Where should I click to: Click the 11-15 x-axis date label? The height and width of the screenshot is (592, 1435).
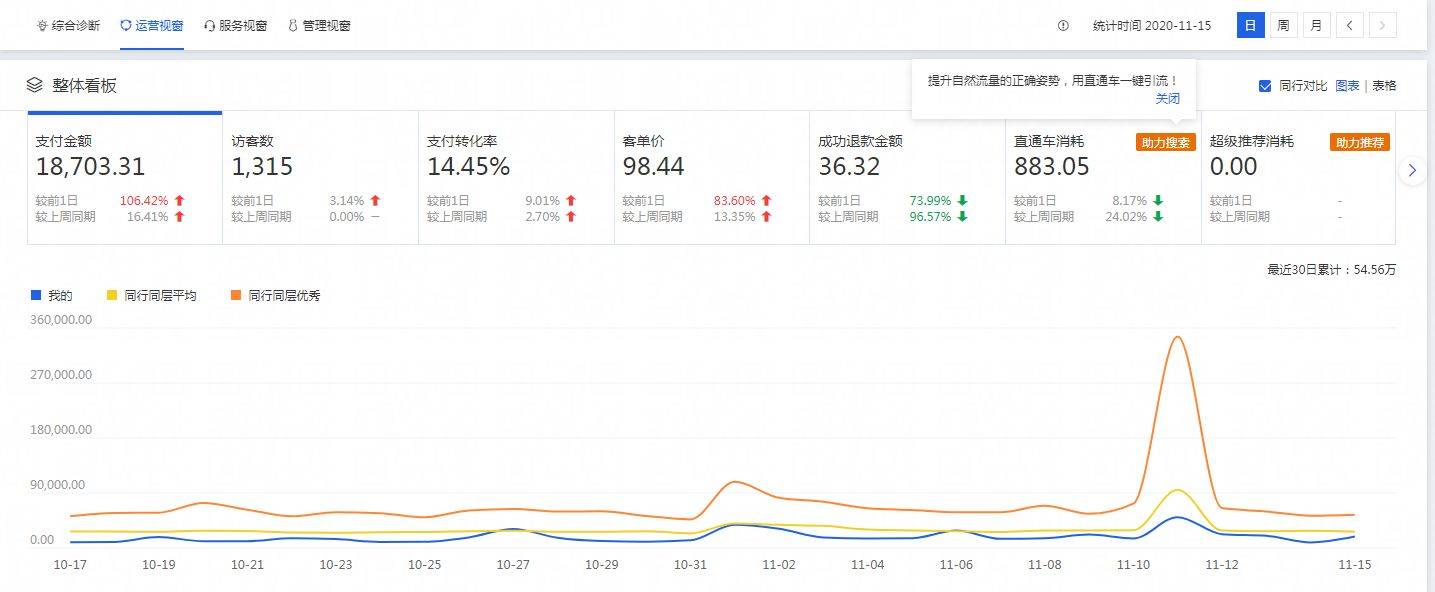point(1355,565)
